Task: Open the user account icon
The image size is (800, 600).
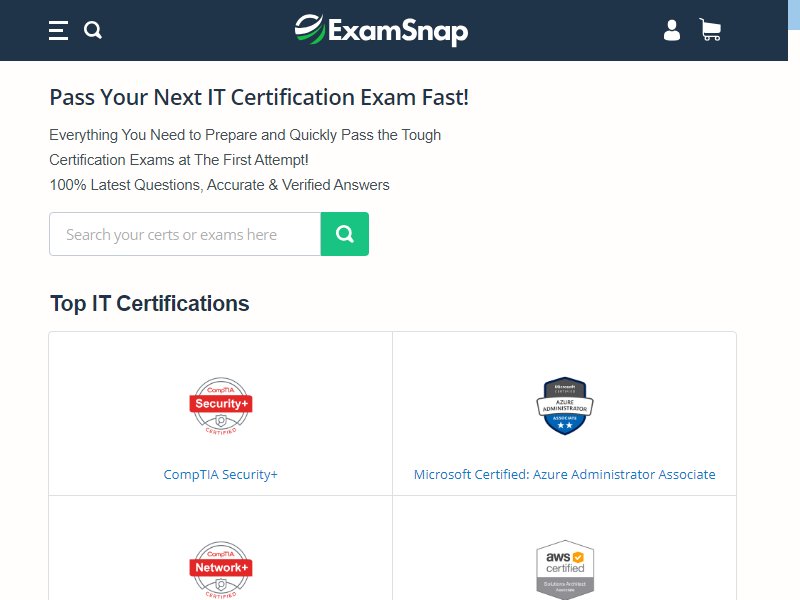Action: (671, 31)
